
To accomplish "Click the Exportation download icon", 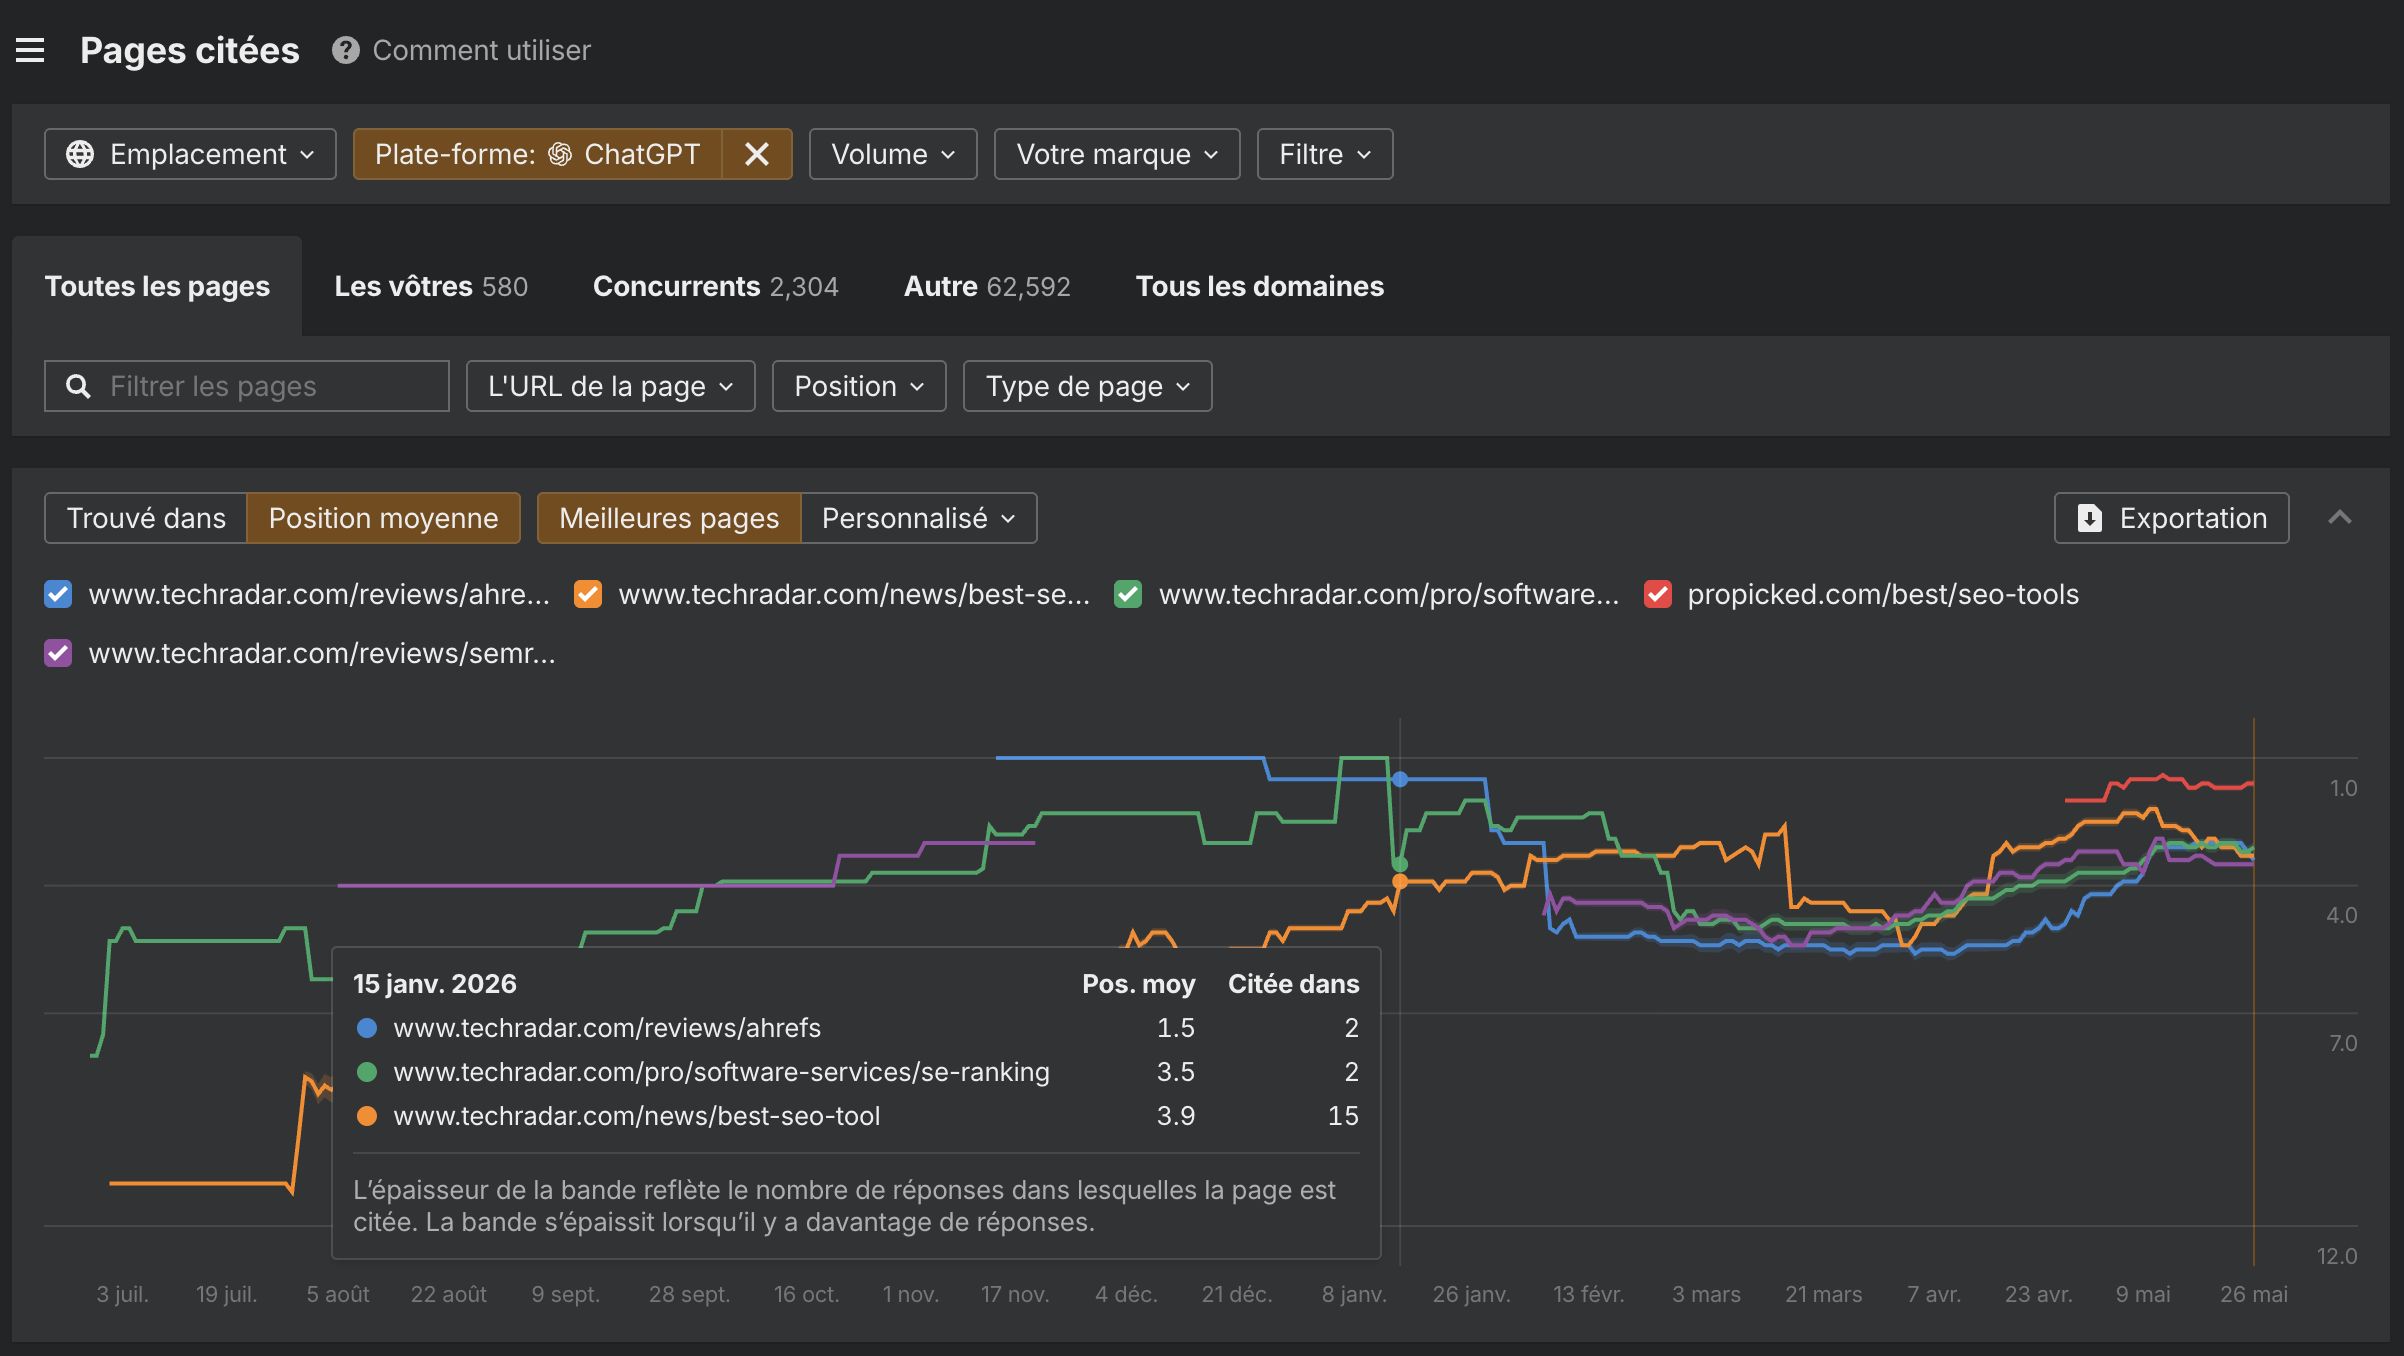I will coord(2089,518).
